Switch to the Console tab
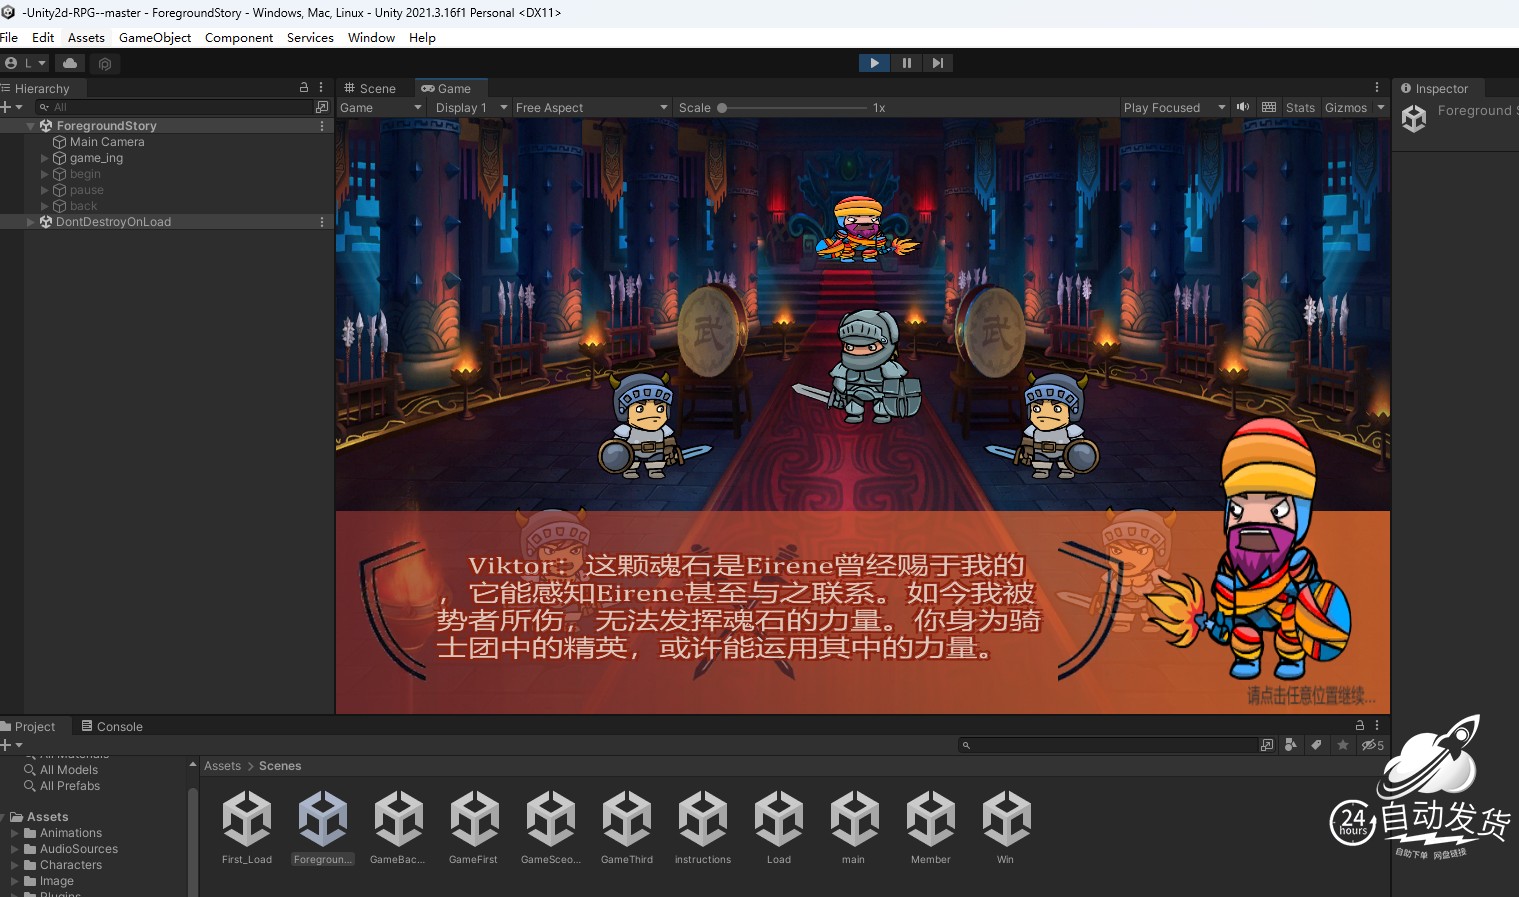The height and width of the screenshot is (897, 1519). pyautogui.click(x=112, y=727)
